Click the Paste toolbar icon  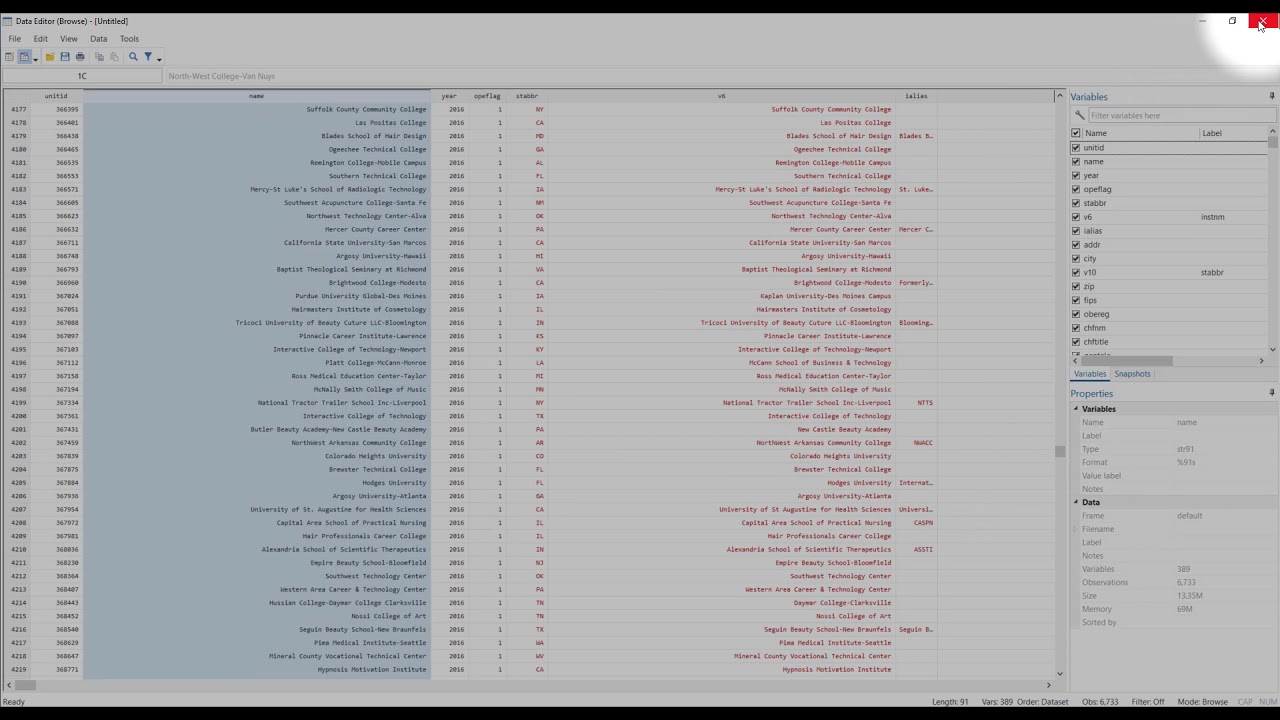[x=114, y=57]
